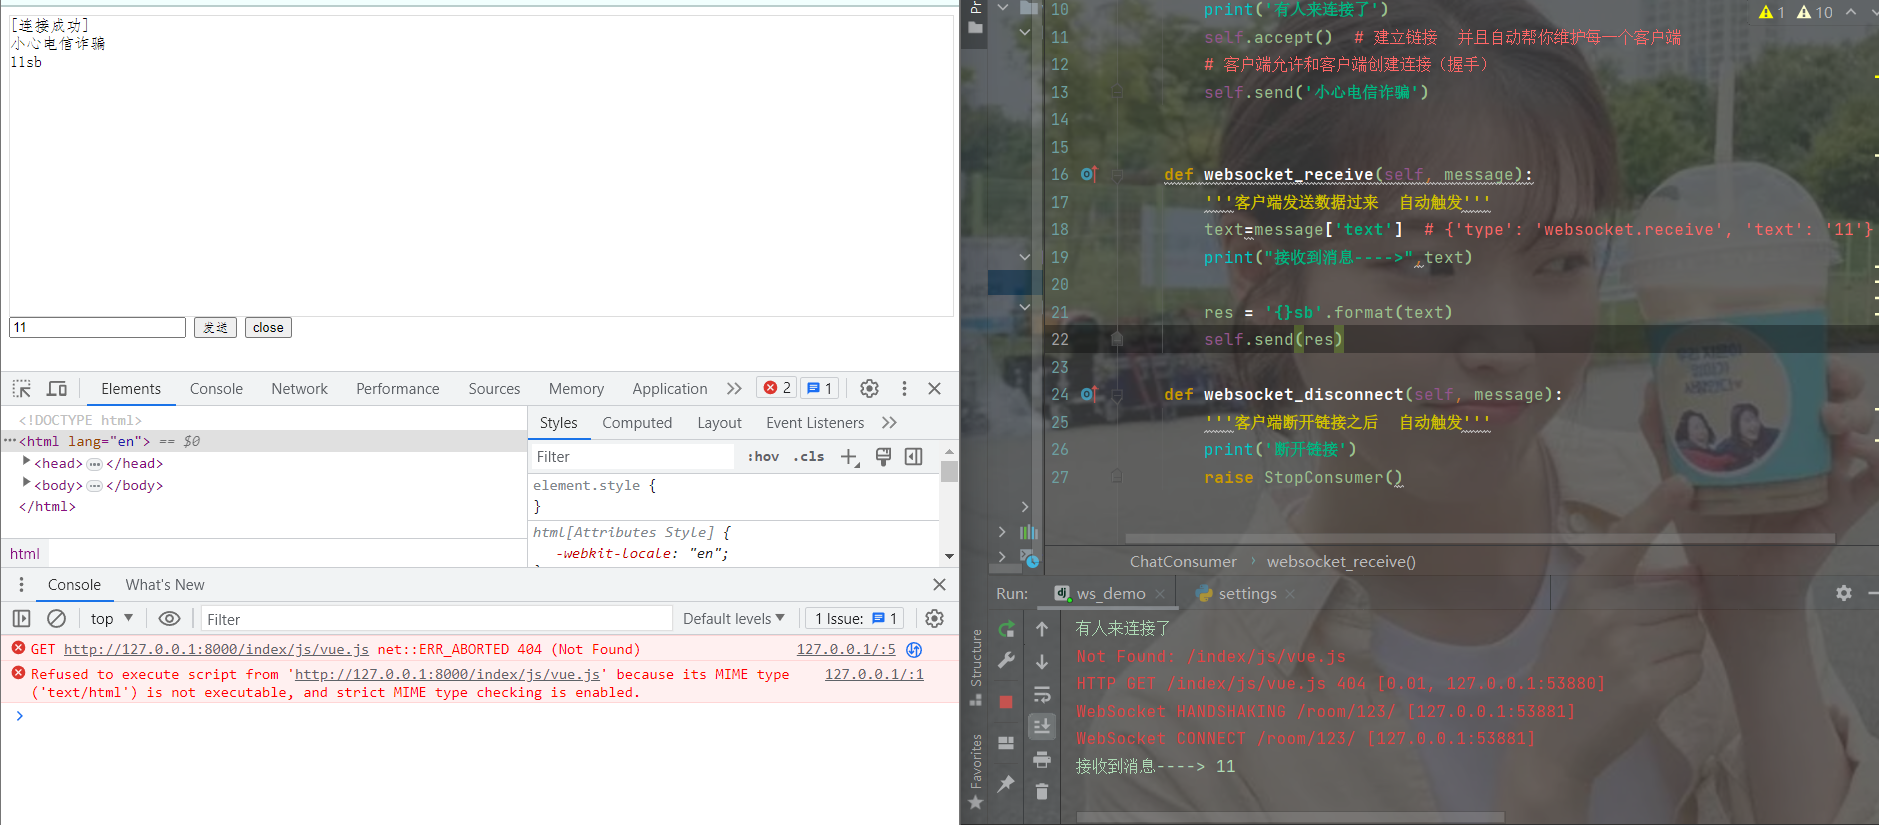1879x825 pixels.
Task: Rerun ws_demo in PyCharm Run panel
Action: pyautogui.click(x=1006, y=630)
